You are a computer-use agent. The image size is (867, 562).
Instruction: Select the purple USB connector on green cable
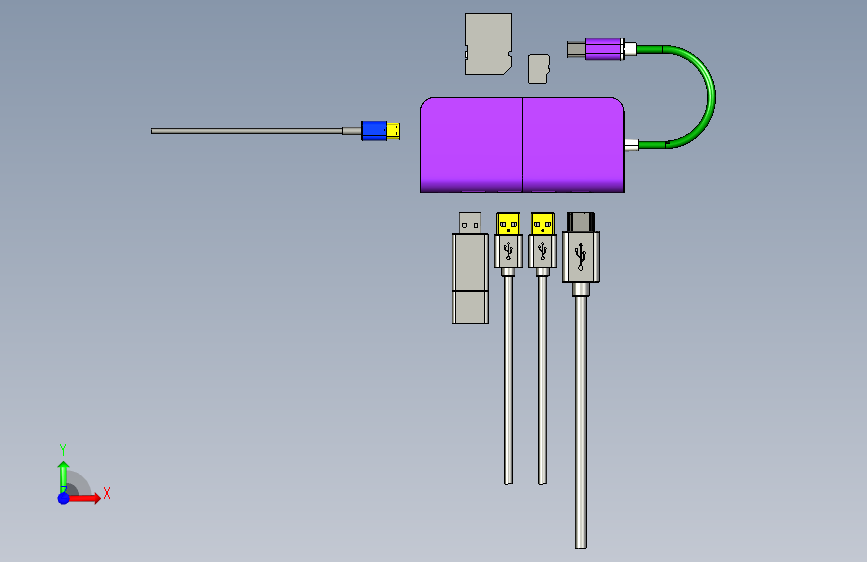603,49
